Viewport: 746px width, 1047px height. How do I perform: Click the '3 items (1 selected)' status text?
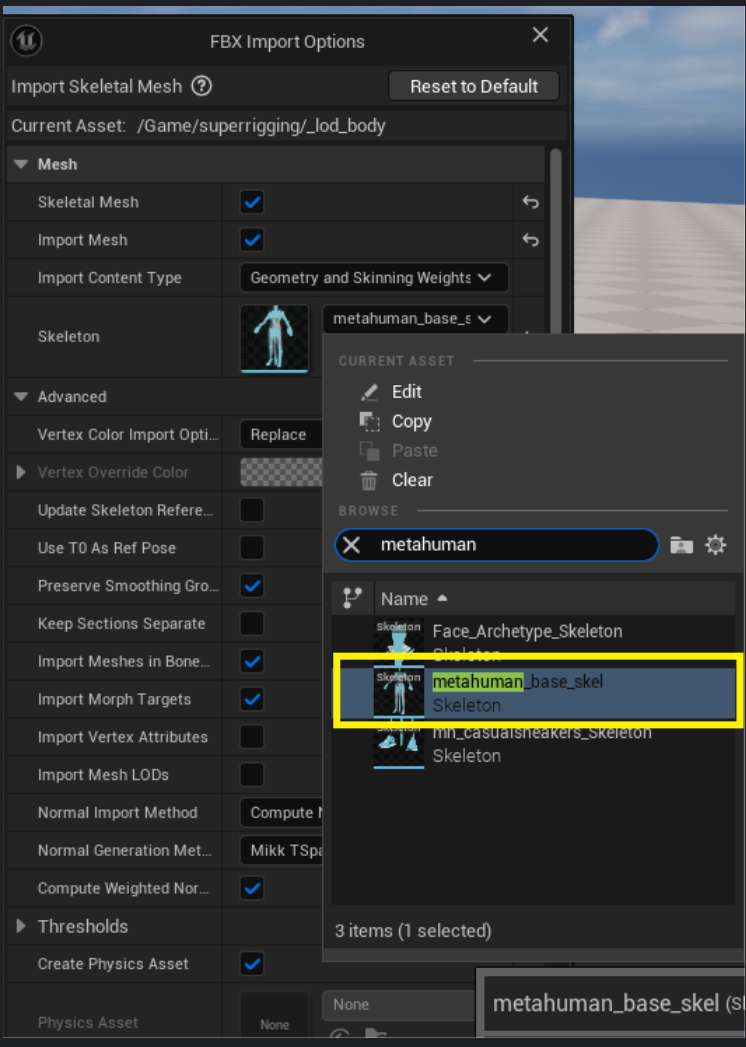pos(413,931)
